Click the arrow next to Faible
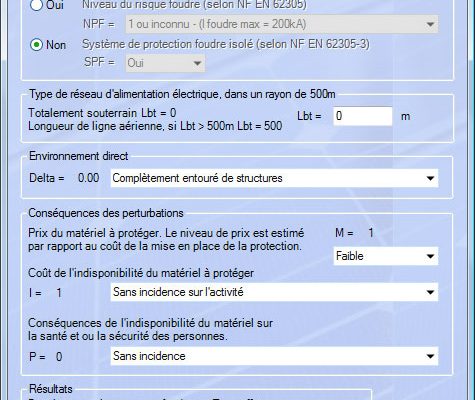475x400 pixels. (x=430, y=256)
